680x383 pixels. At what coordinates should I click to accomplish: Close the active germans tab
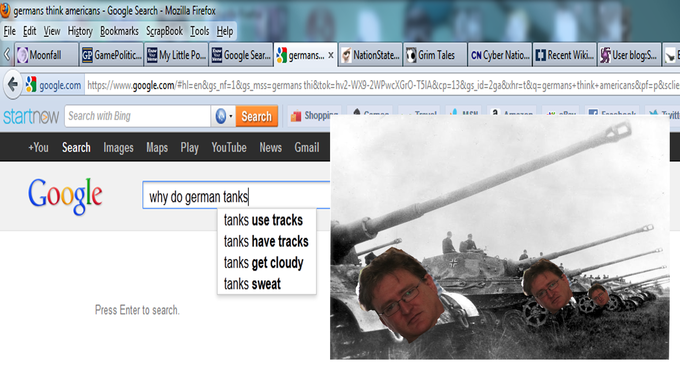[331, 55]
